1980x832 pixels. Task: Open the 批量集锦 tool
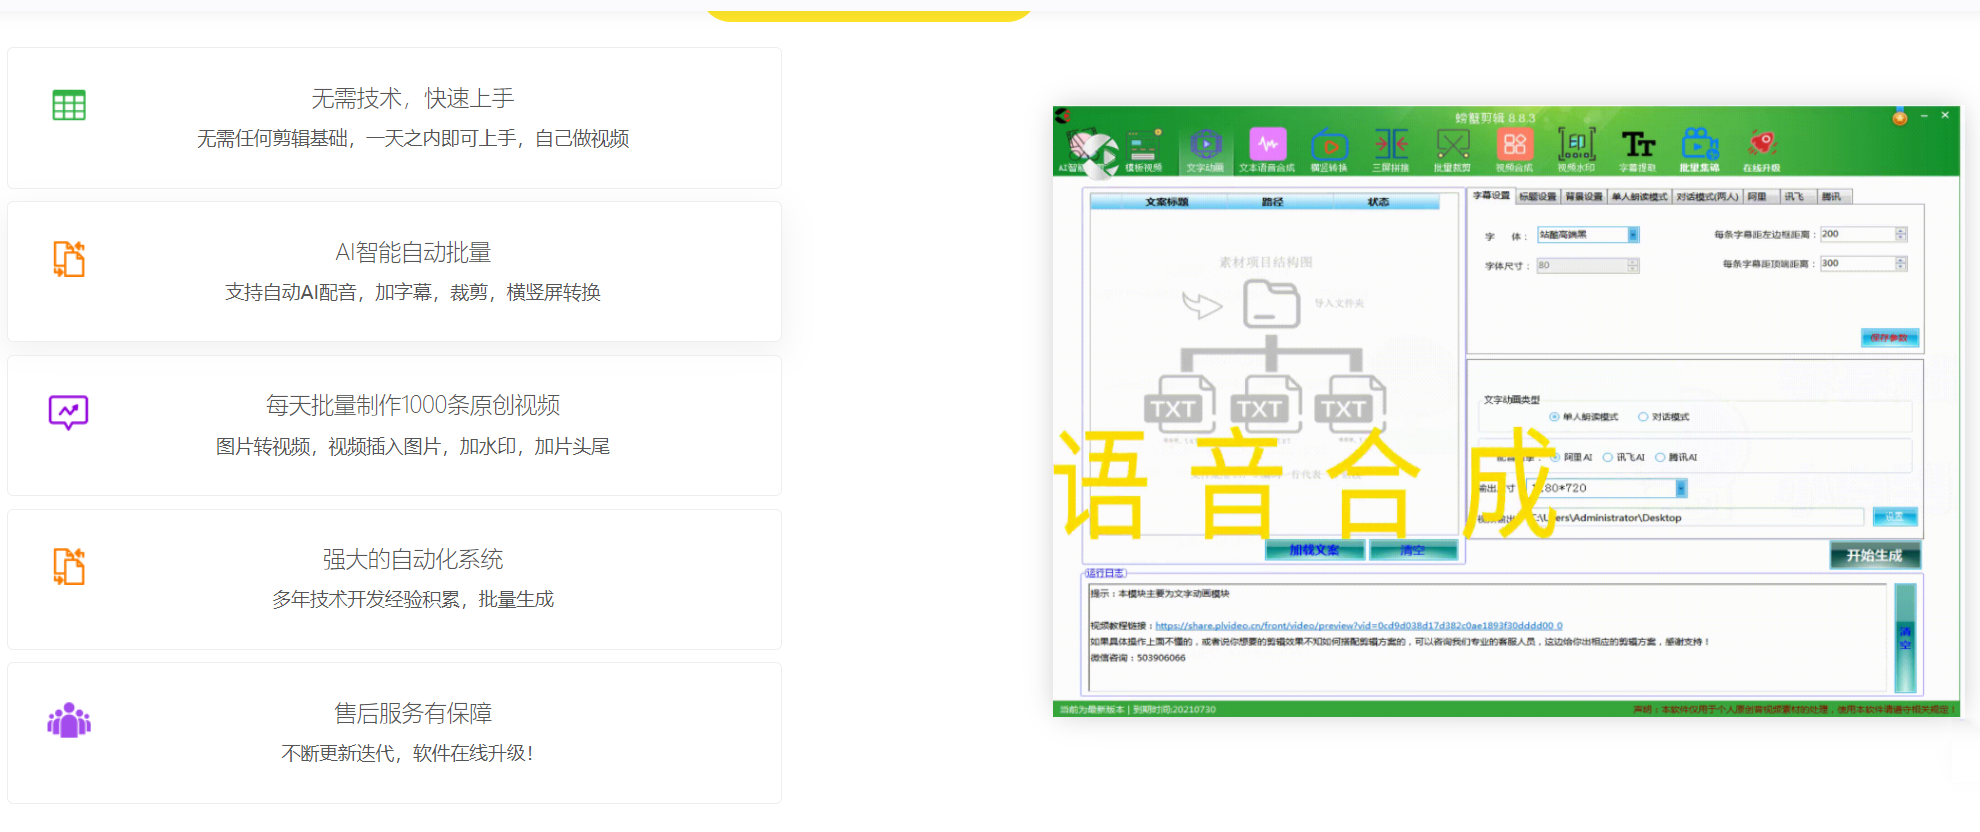(x=1699, y=151)
